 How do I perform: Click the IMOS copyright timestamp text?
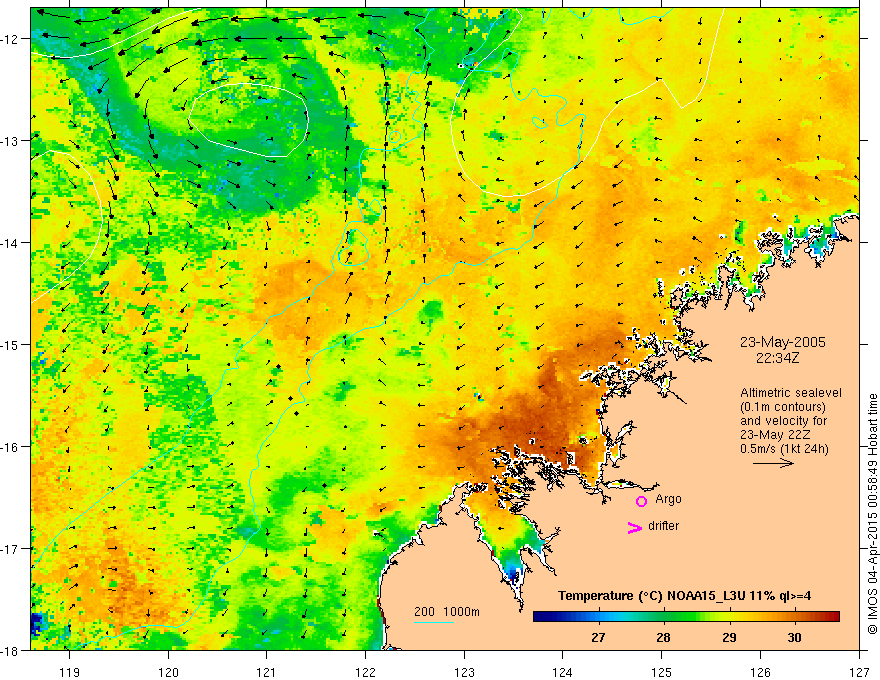(873, 515)
